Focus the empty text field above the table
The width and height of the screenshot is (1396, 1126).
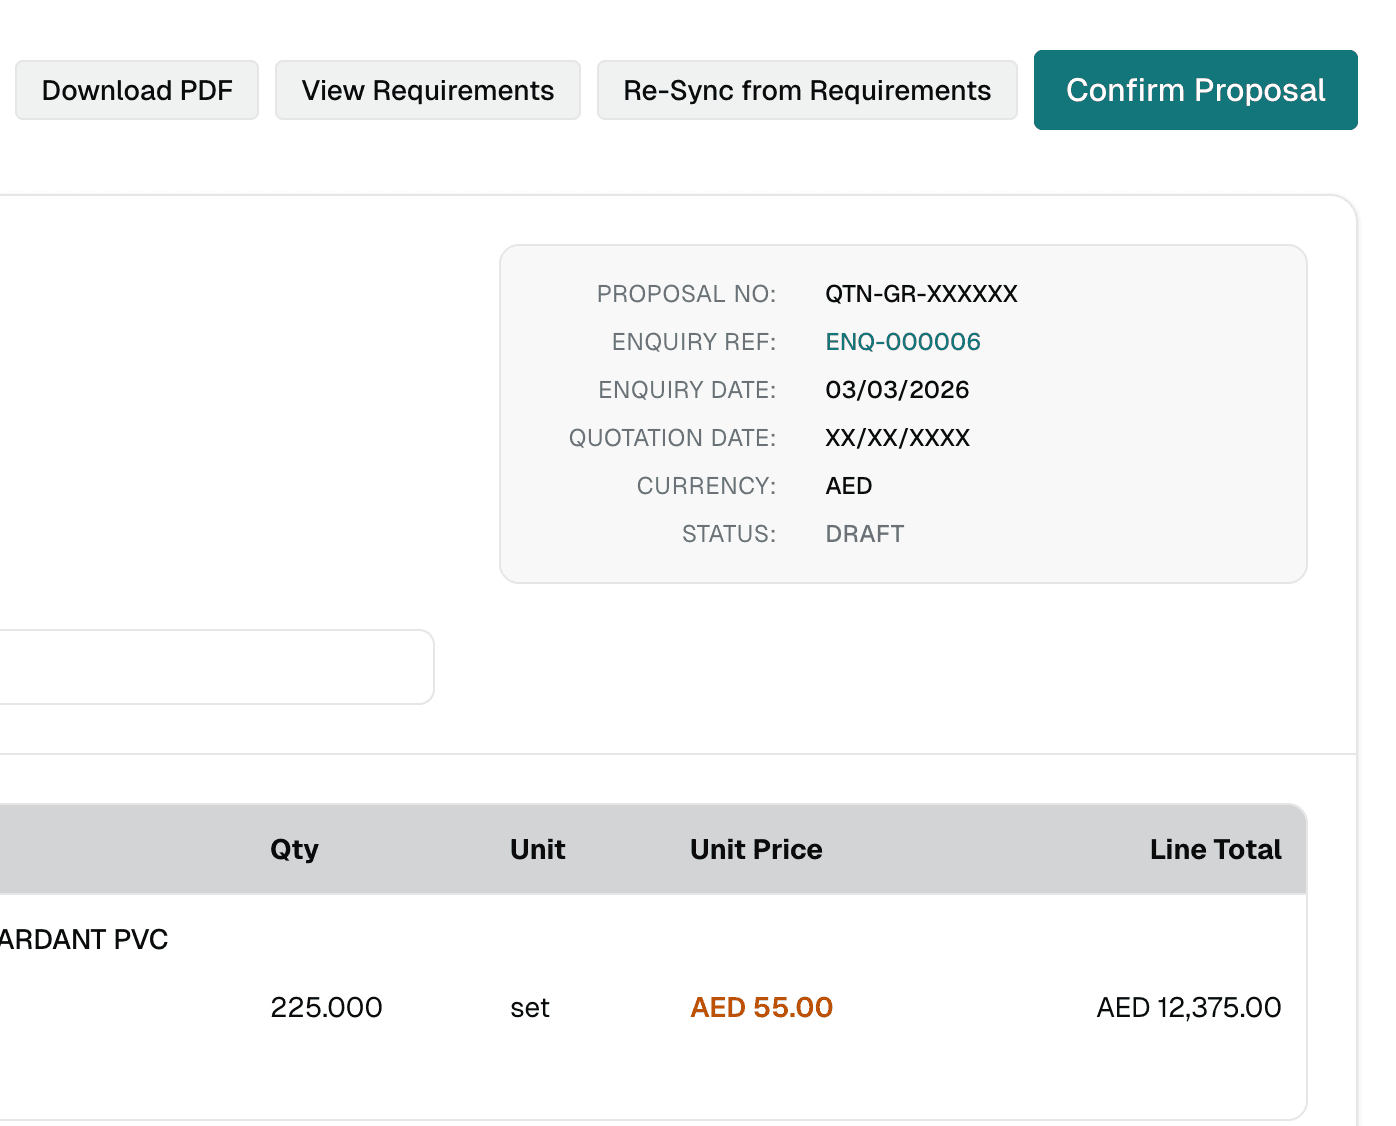[x=216, y=667]
